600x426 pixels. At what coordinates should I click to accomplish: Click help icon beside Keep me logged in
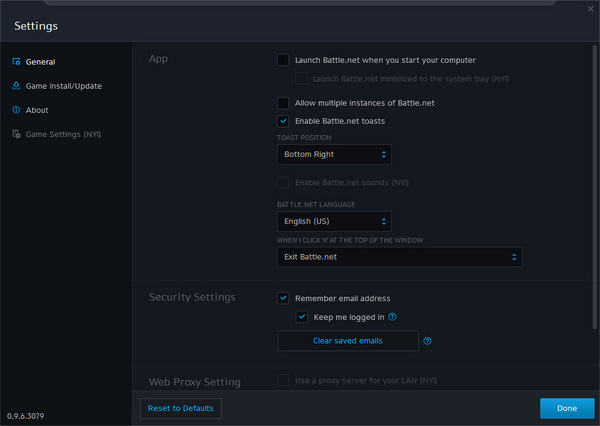(393, 317)
